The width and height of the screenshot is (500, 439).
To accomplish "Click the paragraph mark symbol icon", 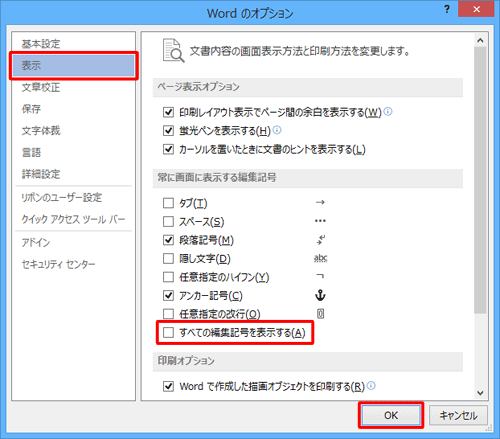I will [320, 239].
